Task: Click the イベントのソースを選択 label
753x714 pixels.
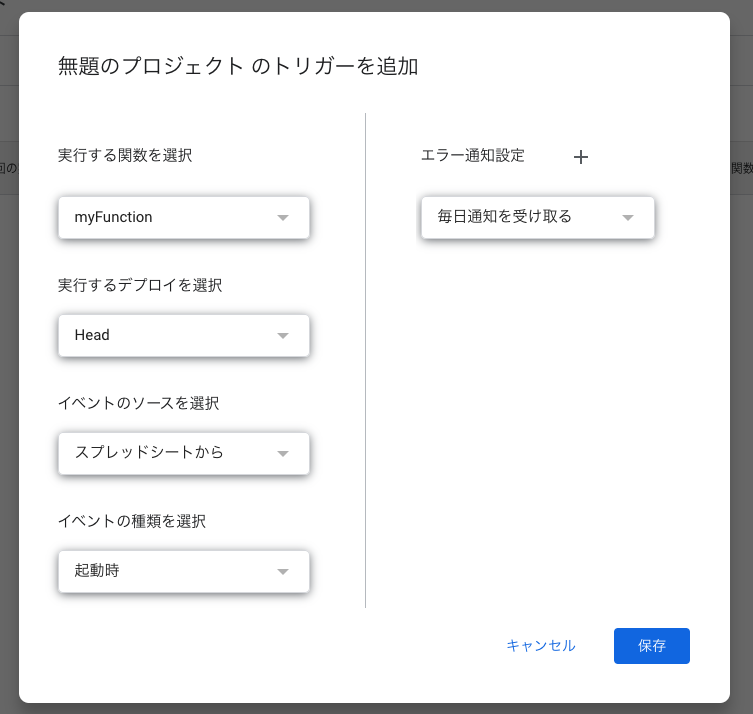Action: pos(138,403)
